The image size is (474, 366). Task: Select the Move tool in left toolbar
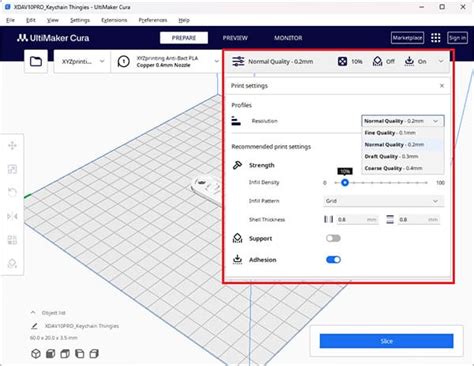(x=12, y=146)
